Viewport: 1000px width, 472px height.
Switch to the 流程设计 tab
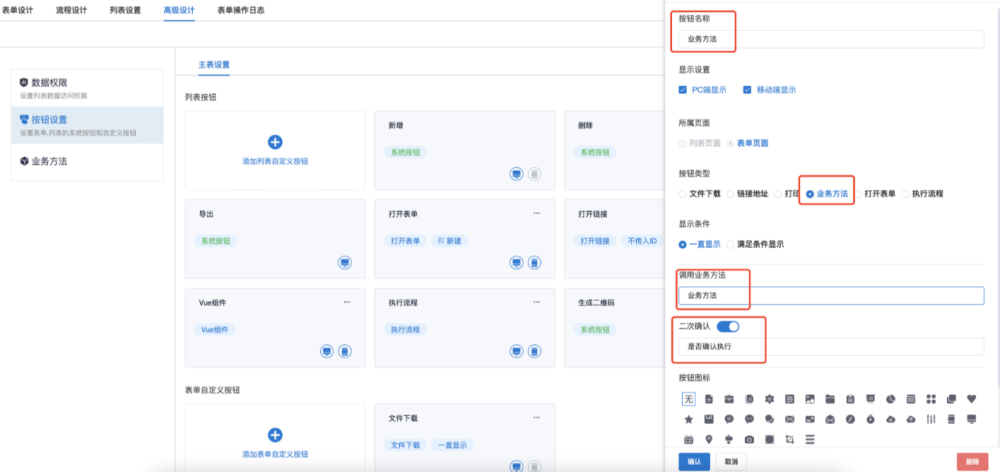tap(71, 10)
